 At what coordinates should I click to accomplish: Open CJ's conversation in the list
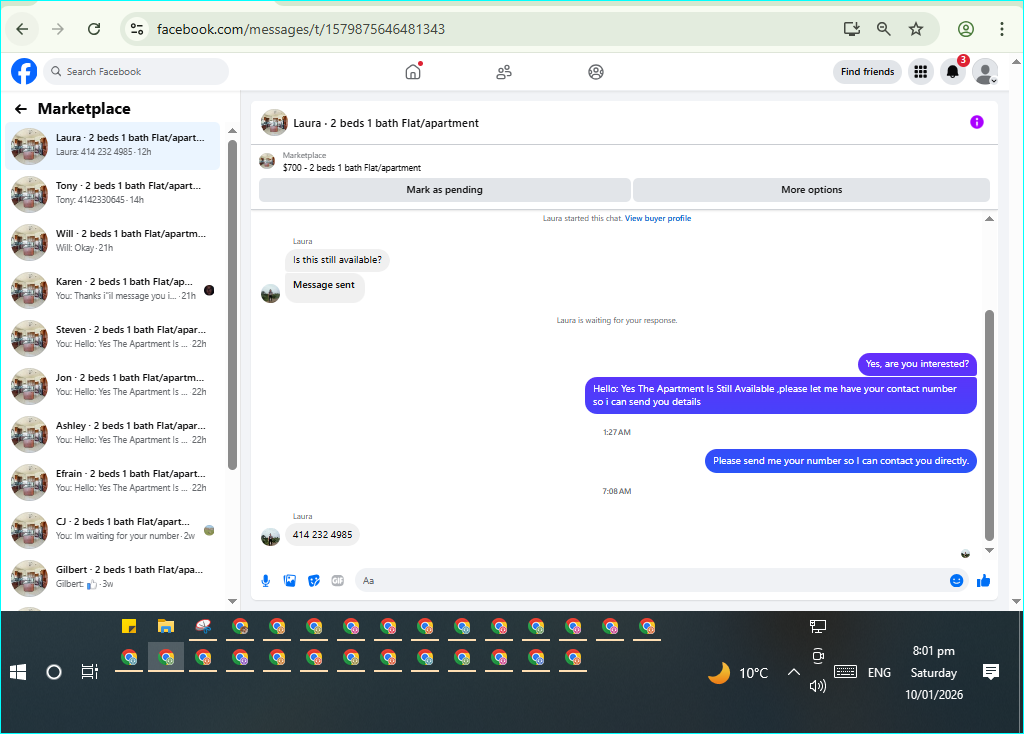coord(112,530)
